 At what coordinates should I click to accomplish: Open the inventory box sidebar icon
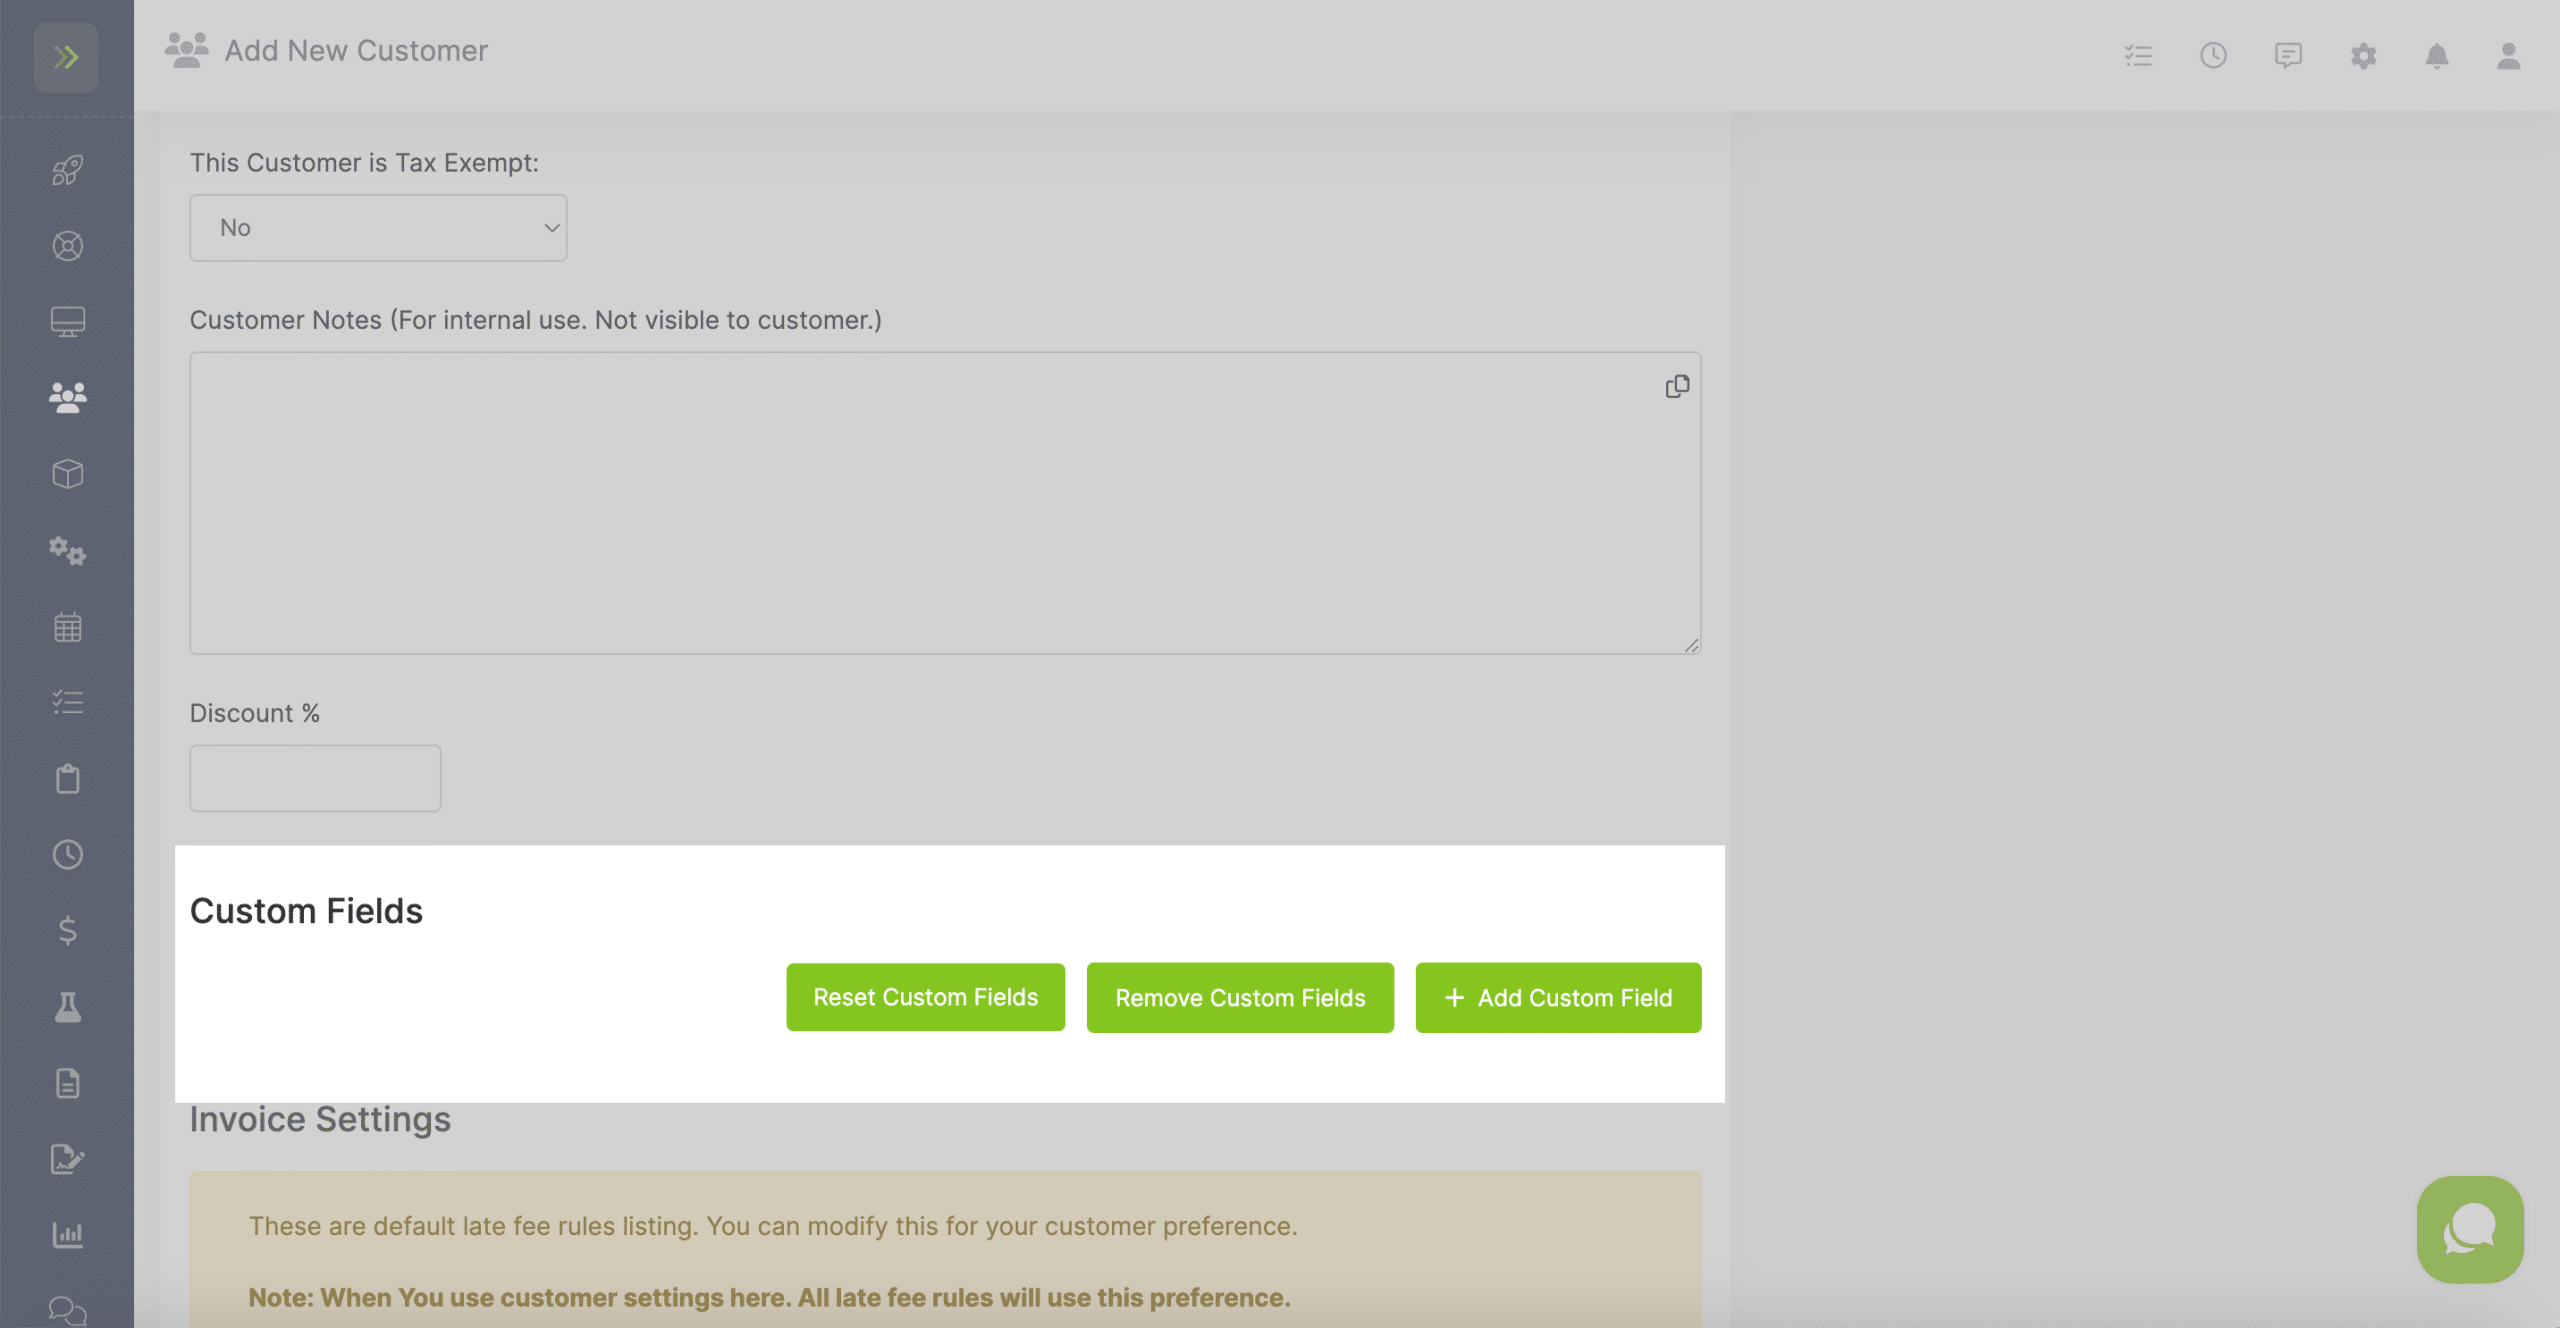click(x=67, y=474)
